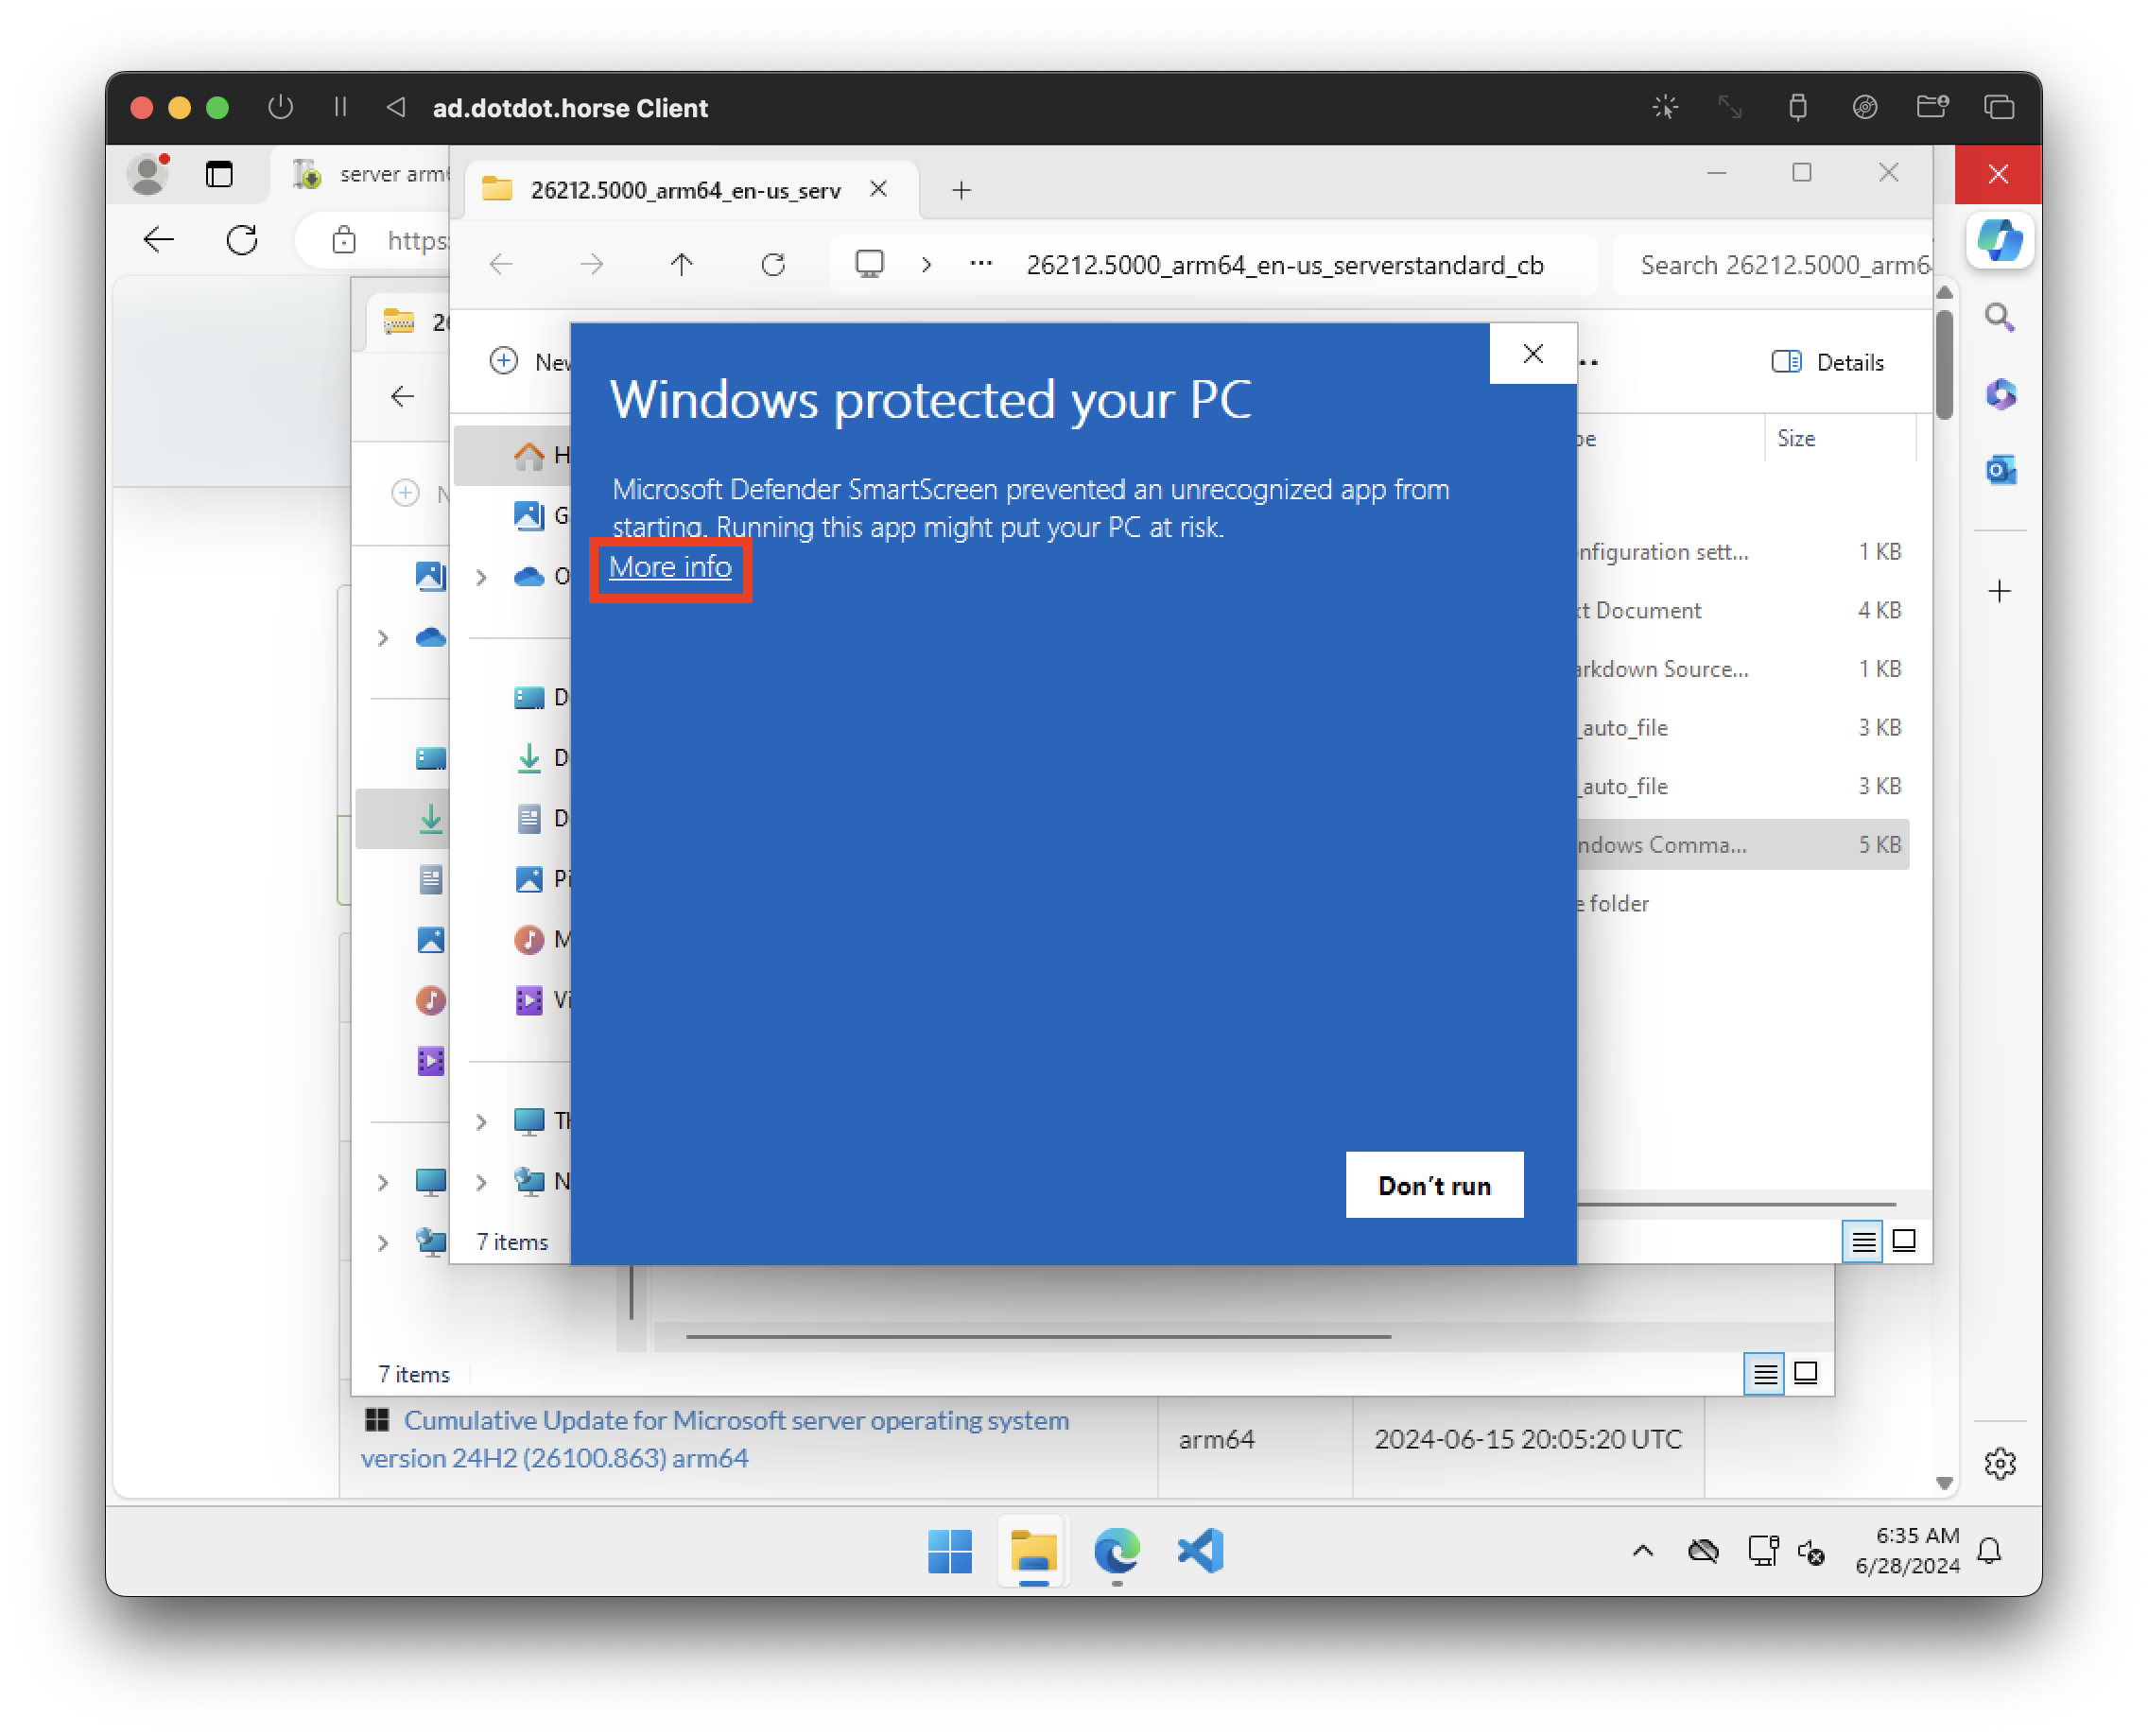Open Cumulative Update for Microsoft server link
This screenshot has width=2148, height=1736.
[x=715, y=1439]
